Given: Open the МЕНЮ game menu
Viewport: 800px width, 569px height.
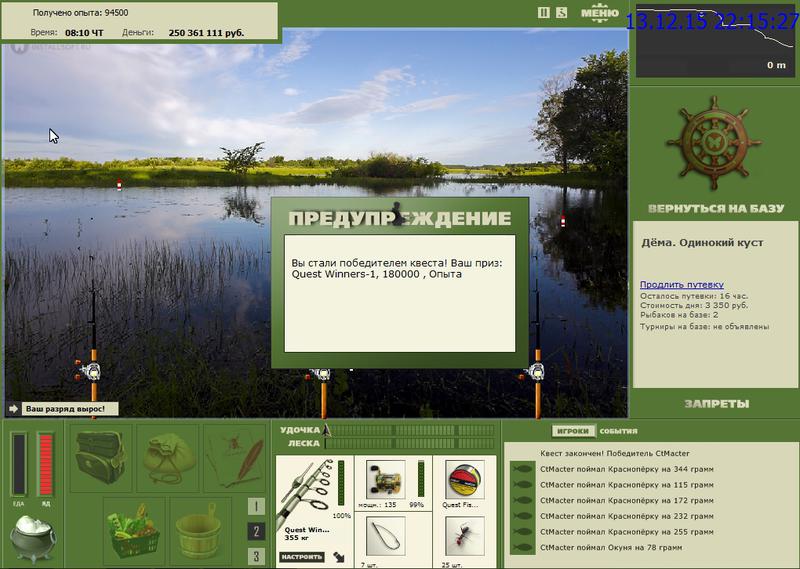Looking at the screenshot, I should [599, 13].
